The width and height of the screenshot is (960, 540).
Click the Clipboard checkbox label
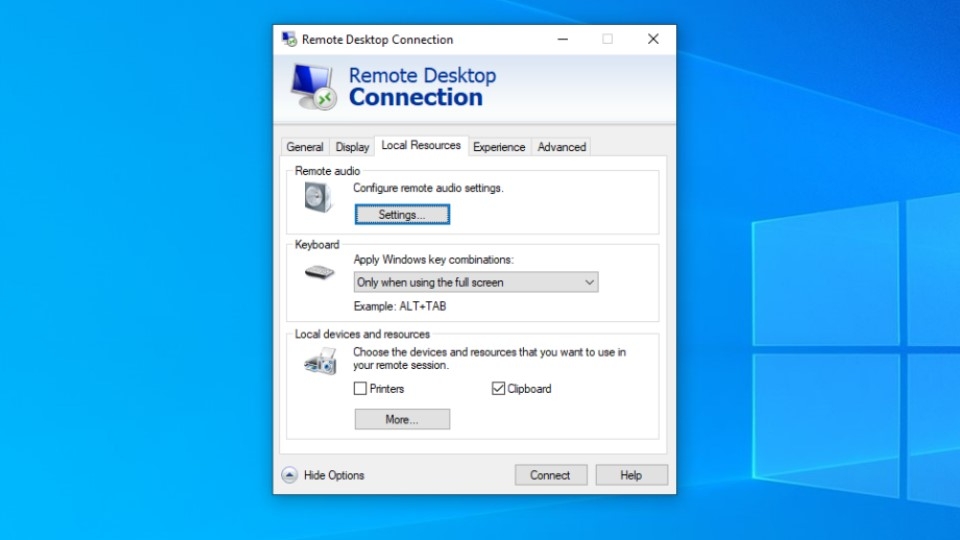(530, 389)
